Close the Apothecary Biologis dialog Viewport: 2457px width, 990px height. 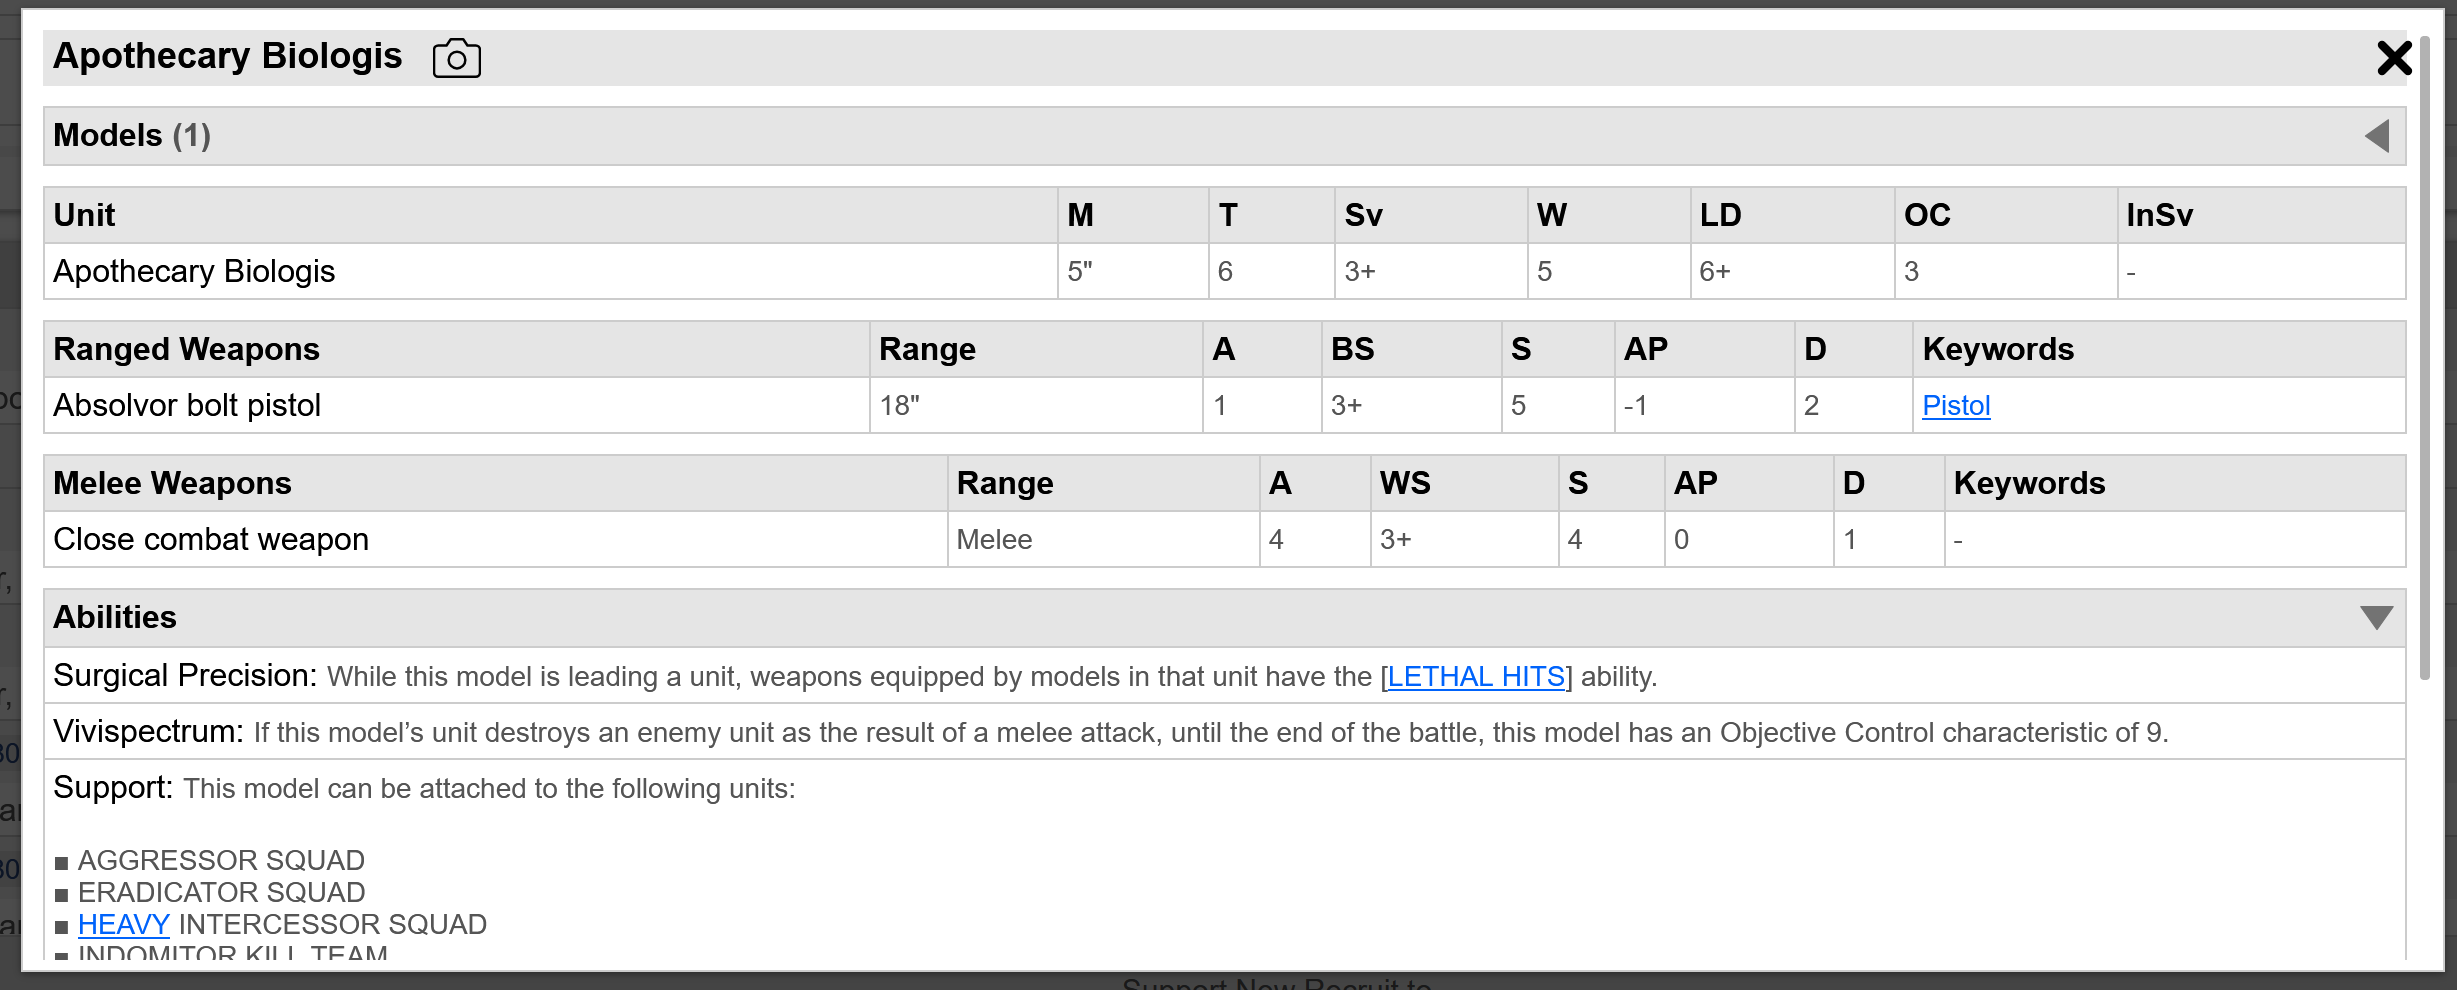(x=2394, y=58)
